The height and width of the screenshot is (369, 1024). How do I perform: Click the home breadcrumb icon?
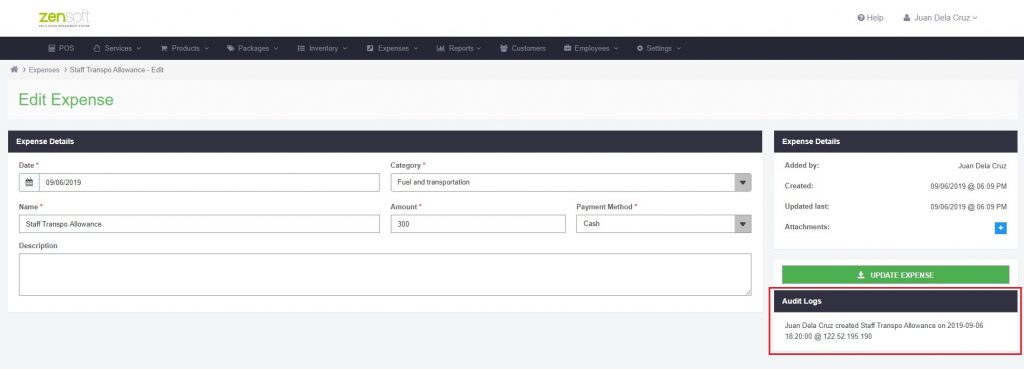coord(14,69)
